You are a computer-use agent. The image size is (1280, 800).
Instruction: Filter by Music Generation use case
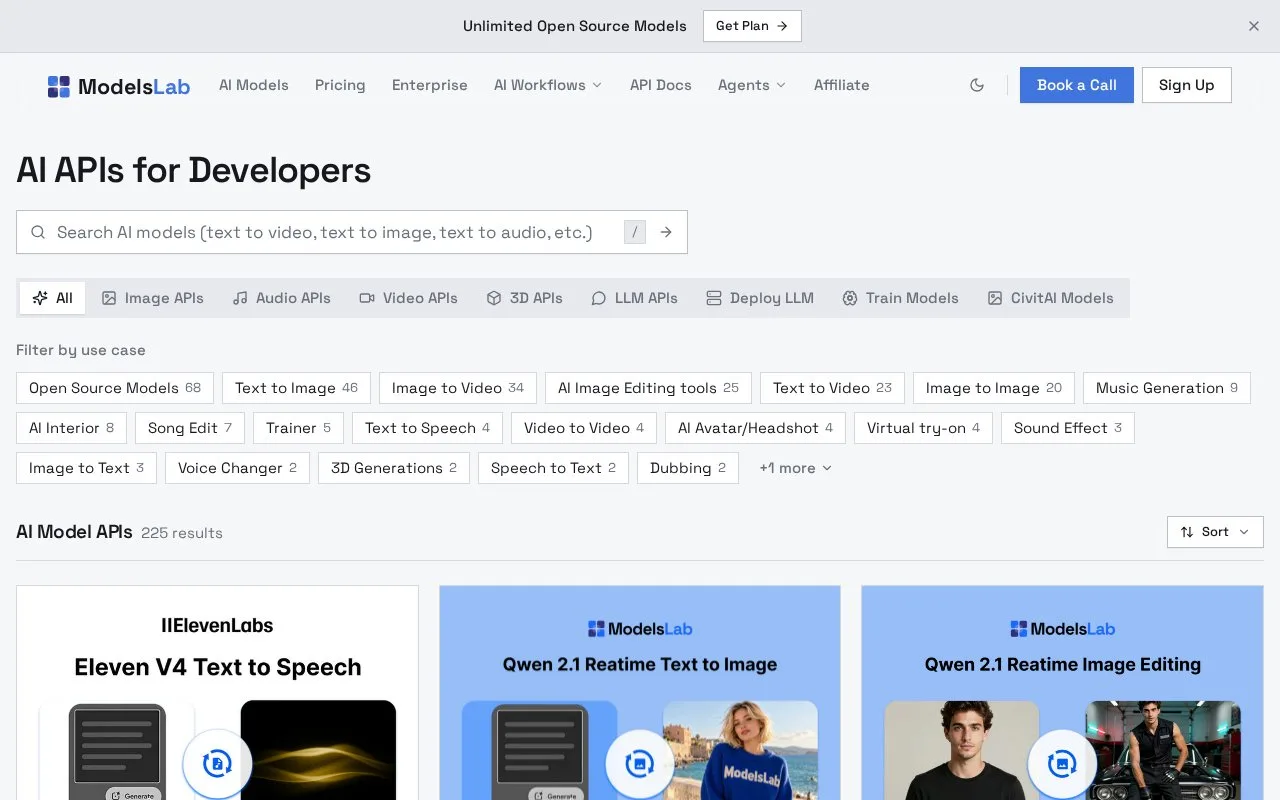pos(1167,388)
